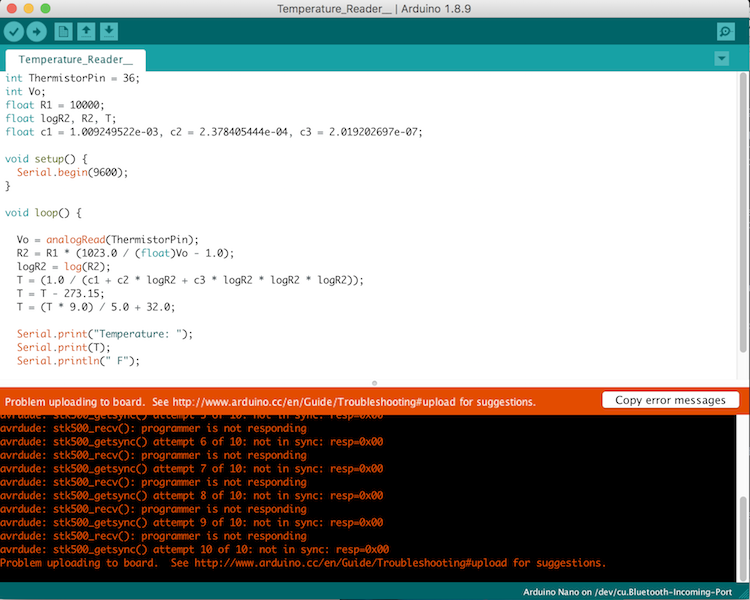Click the Steinhart equation line 'T = (1.0 / (c1 + ...'
750x600 pixels.
[190, 280]
